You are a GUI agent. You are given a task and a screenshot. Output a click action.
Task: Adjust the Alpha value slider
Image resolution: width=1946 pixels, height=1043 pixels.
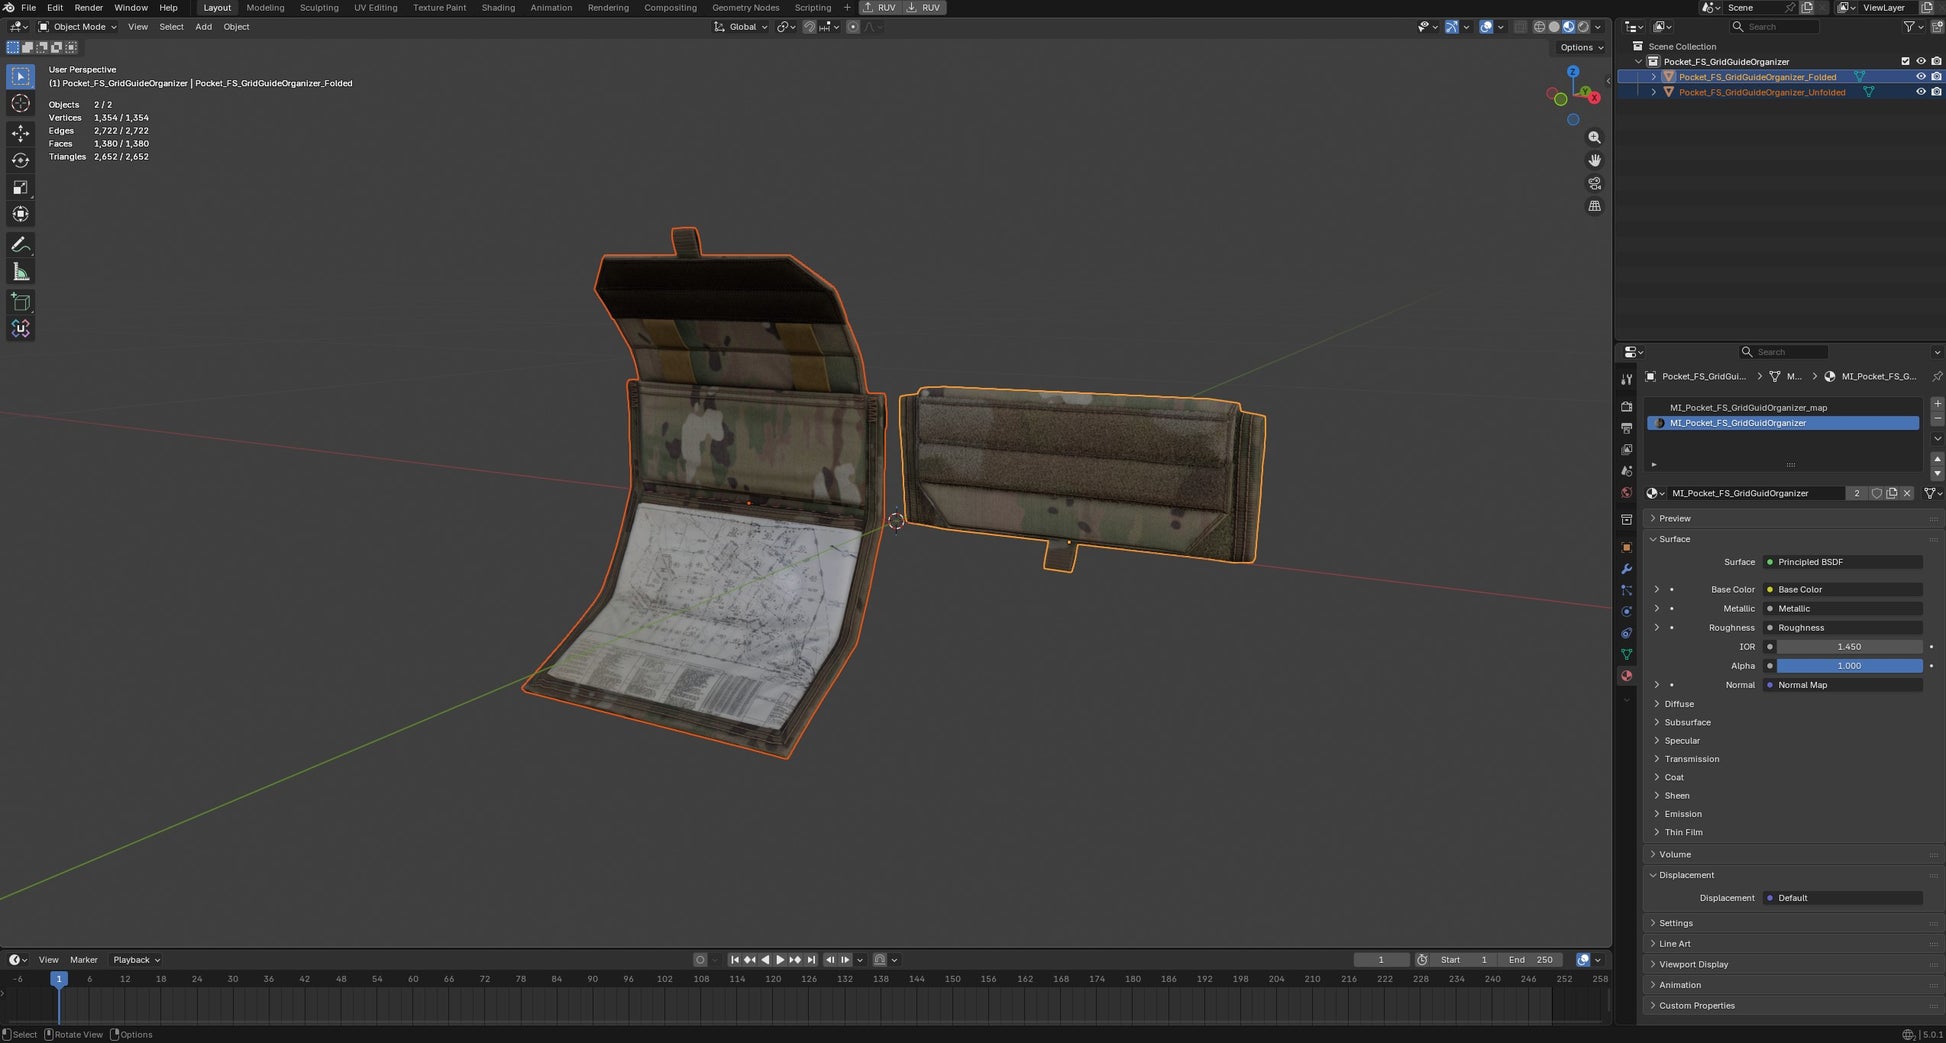tap(1849, 666)
